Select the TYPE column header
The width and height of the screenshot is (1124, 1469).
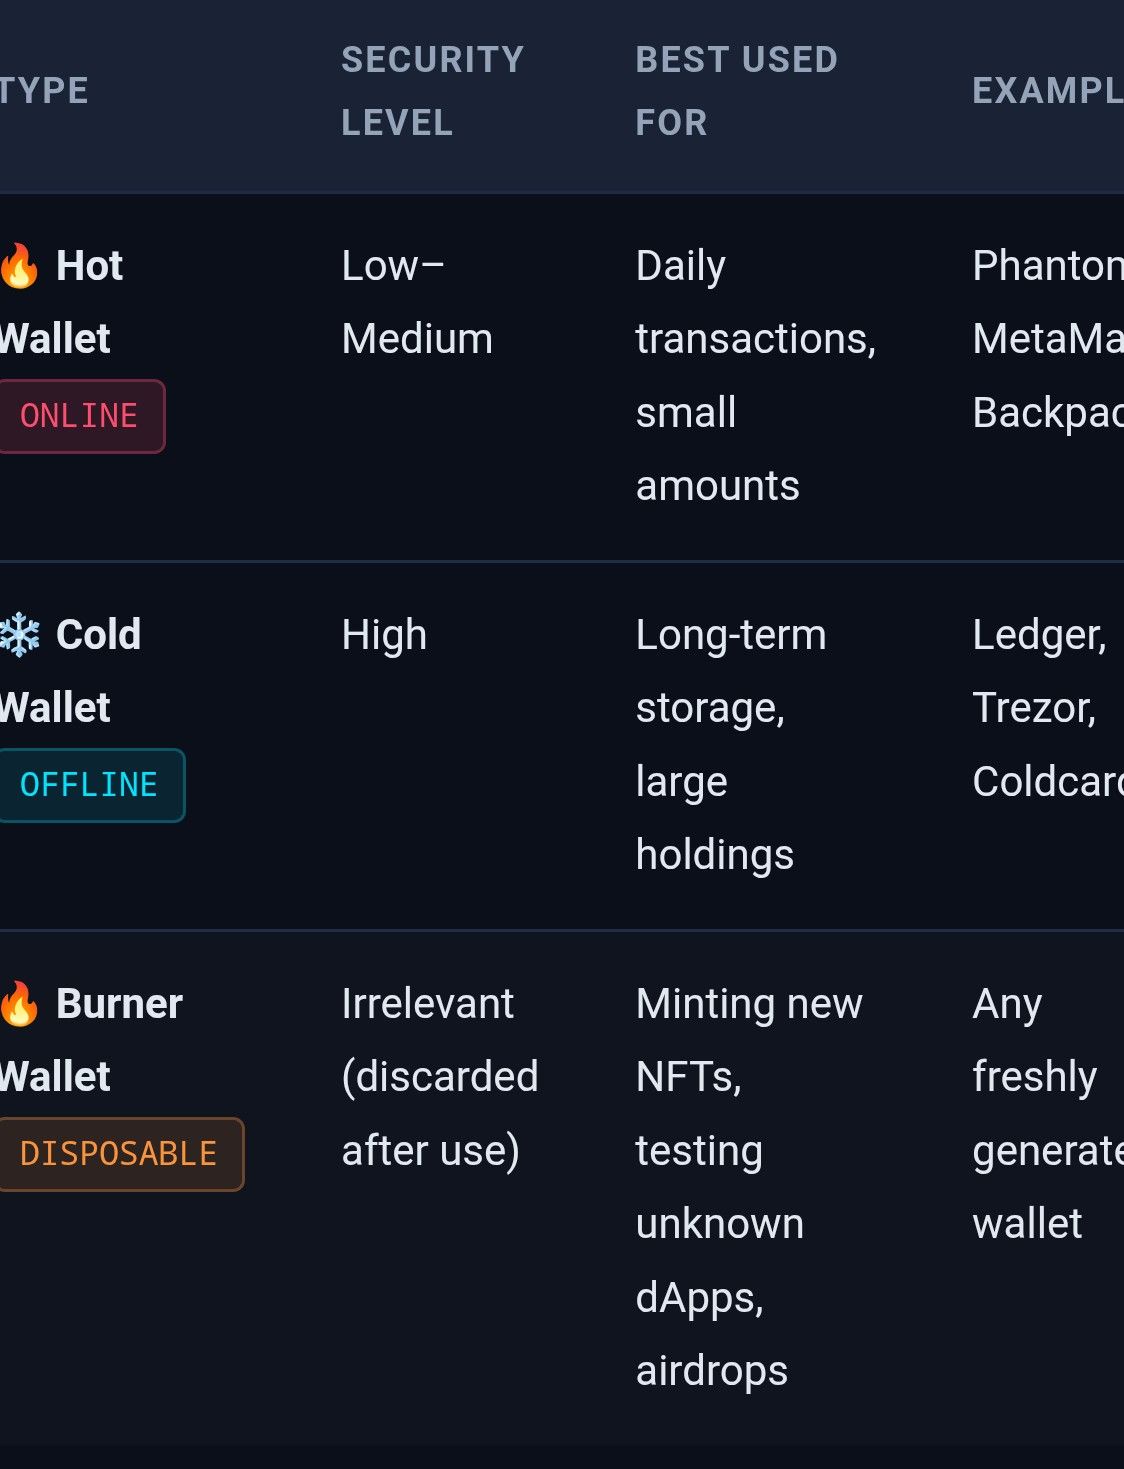[45, 91]
